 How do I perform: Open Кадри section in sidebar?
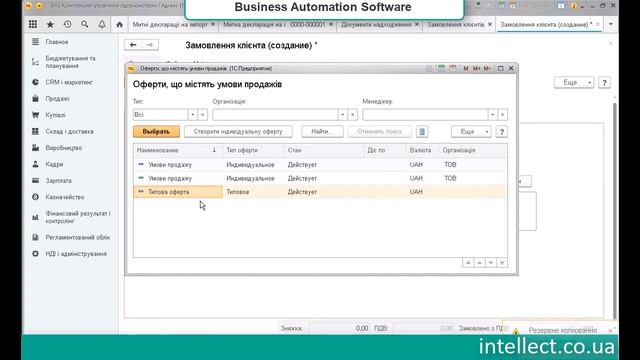pyautogui.click(x=54, y=164)
